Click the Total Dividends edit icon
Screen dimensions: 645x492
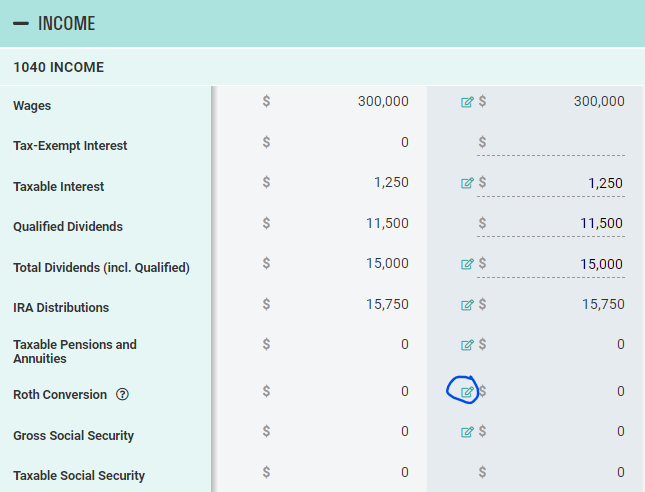[467, 264]
